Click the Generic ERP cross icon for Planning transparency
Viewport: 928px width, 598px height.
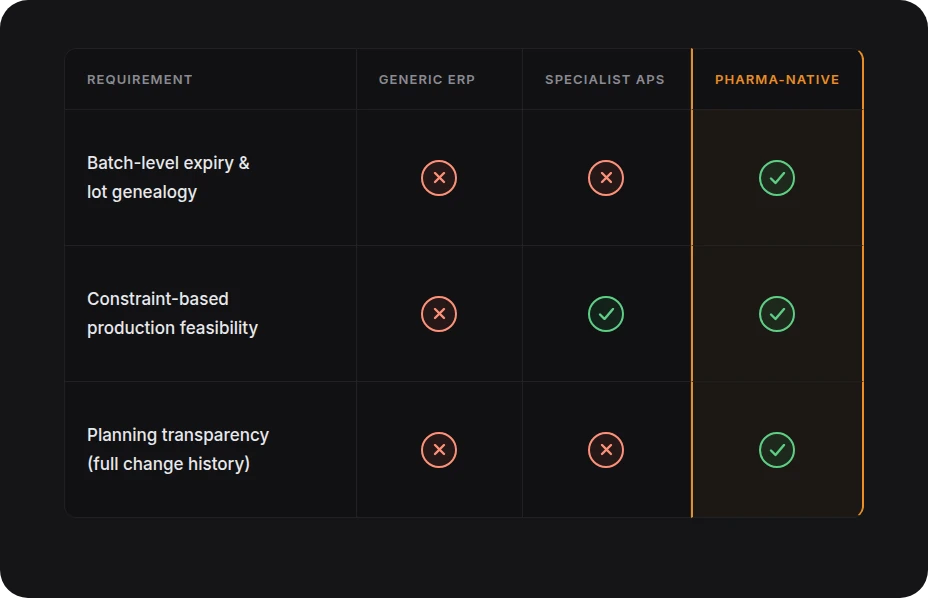[439, 450]
